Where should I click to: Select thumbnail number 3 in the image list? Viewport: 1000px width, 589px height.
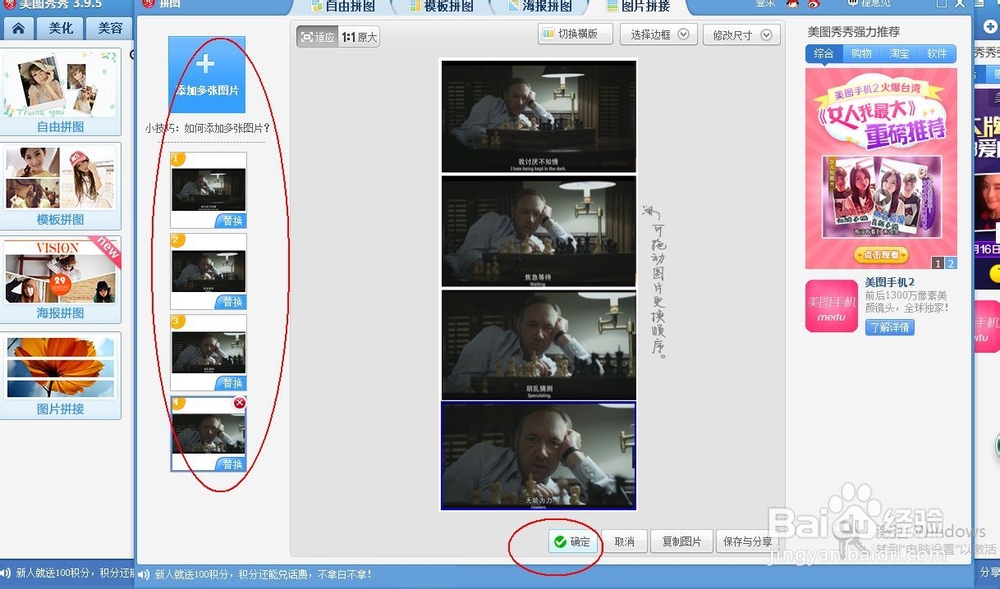[208, 352]
